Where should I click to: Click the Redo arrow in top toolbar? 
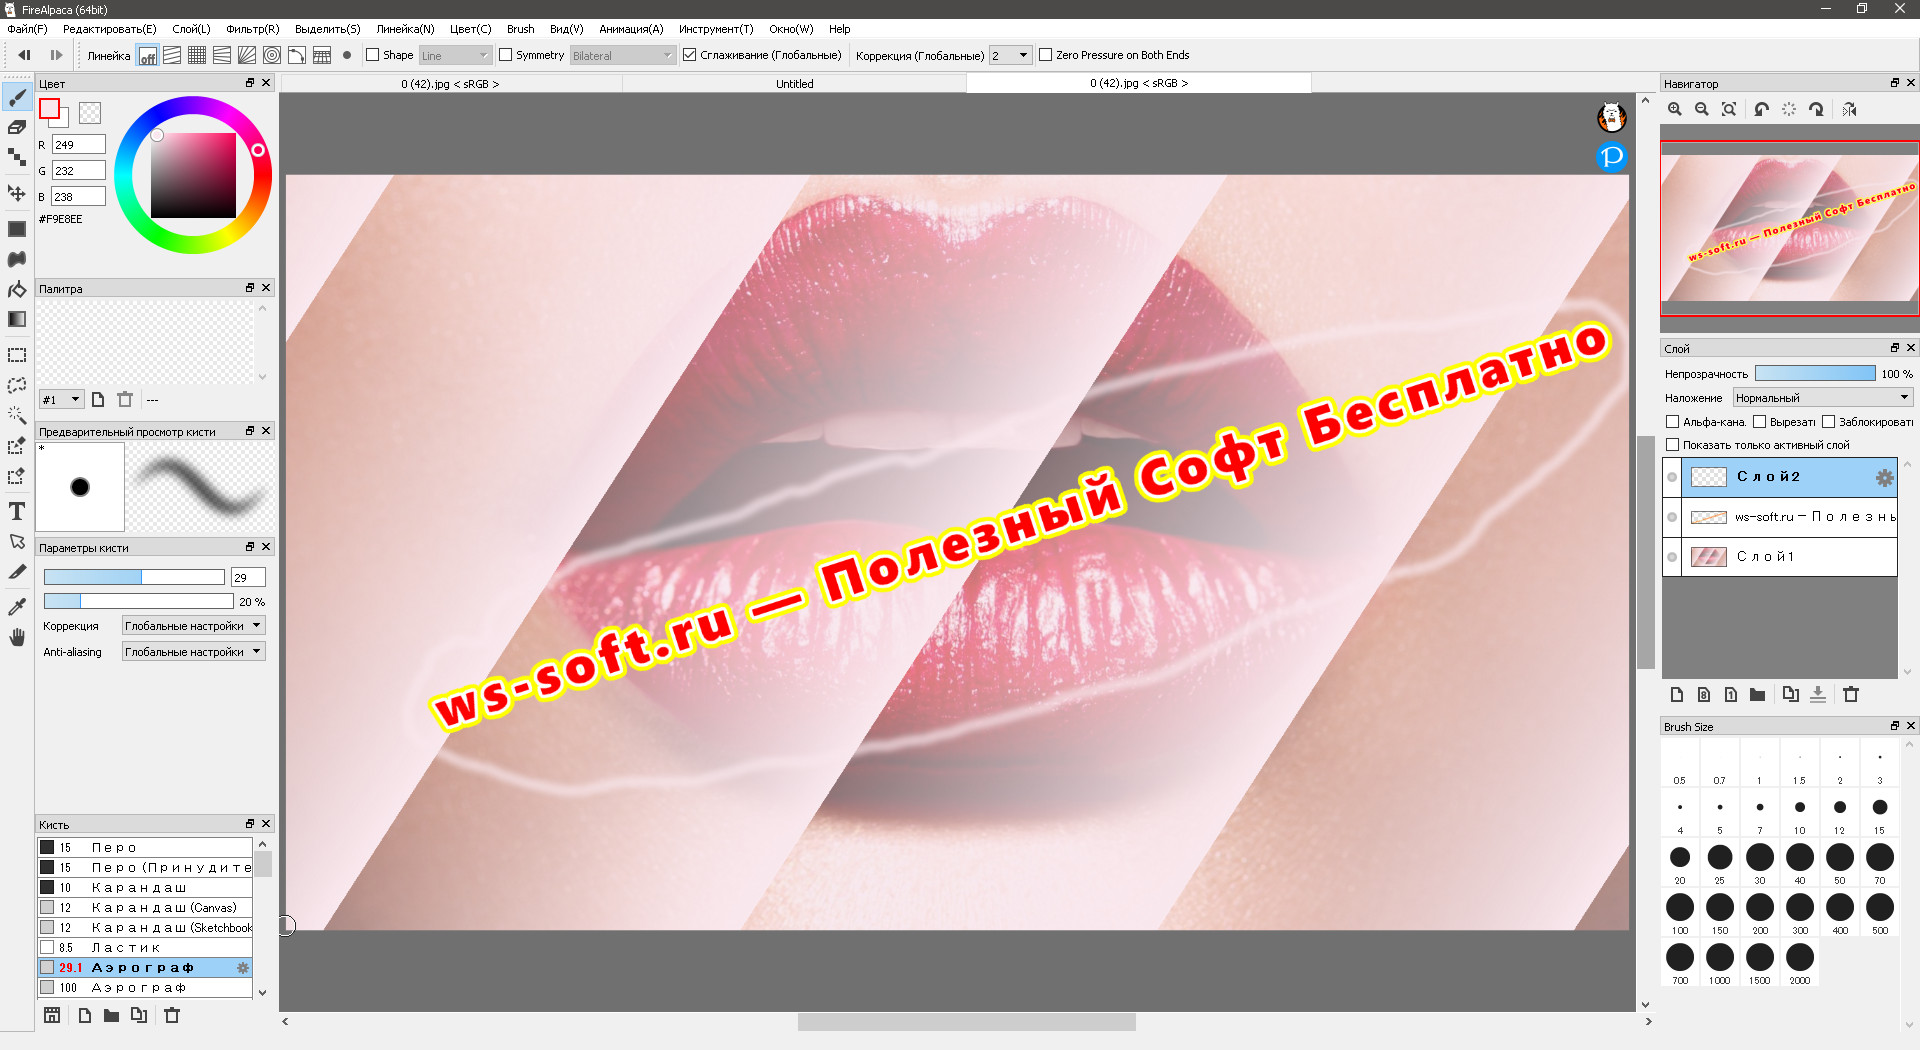(x=56, y=55)
